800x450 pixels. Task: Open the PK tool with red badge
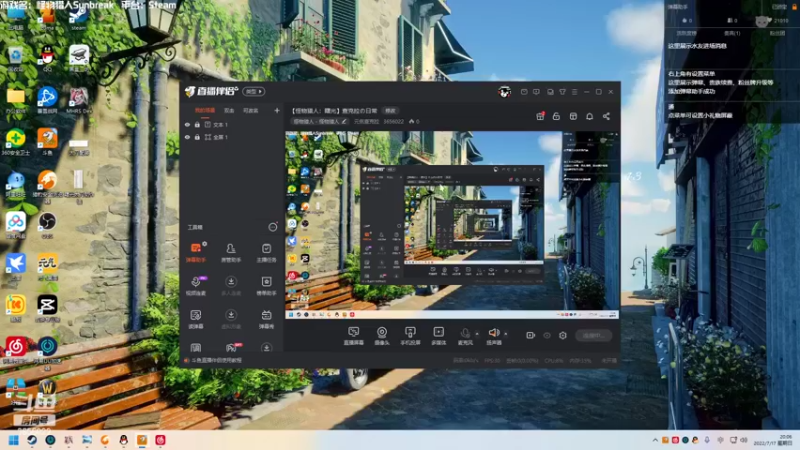[232, 347]
